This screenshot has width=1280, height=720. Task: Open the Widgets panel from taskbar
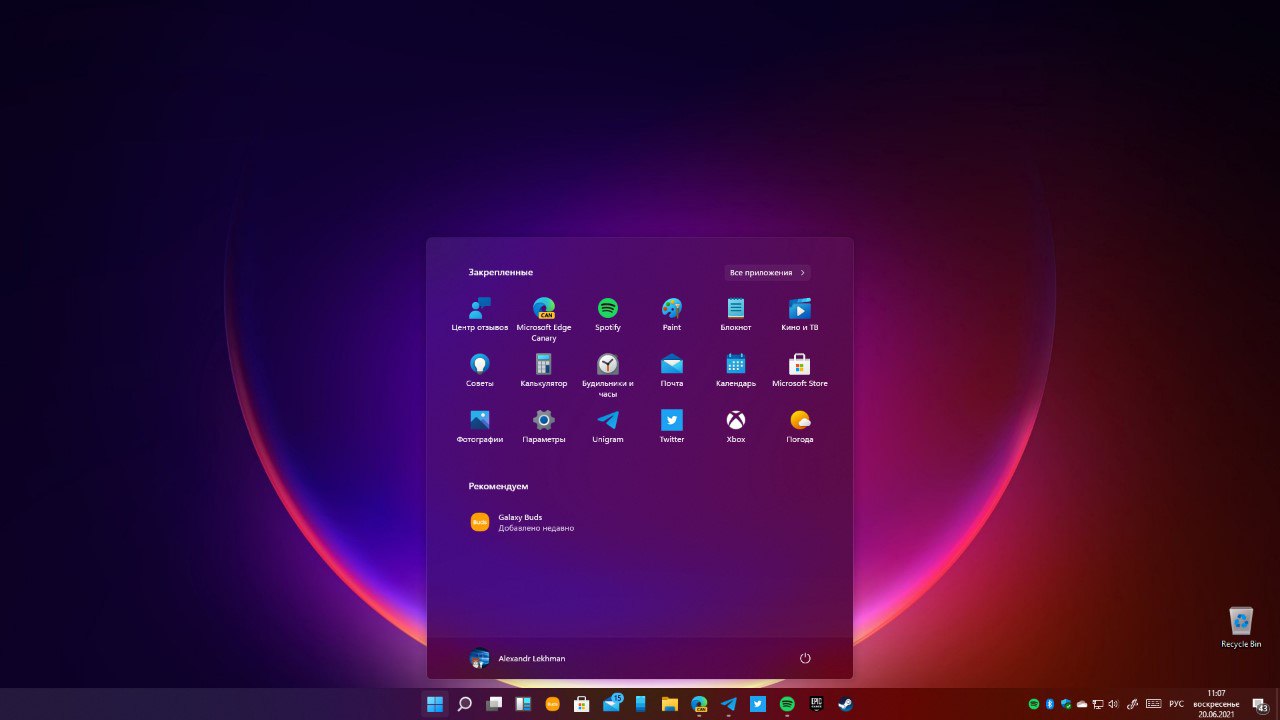click(523, 704)
